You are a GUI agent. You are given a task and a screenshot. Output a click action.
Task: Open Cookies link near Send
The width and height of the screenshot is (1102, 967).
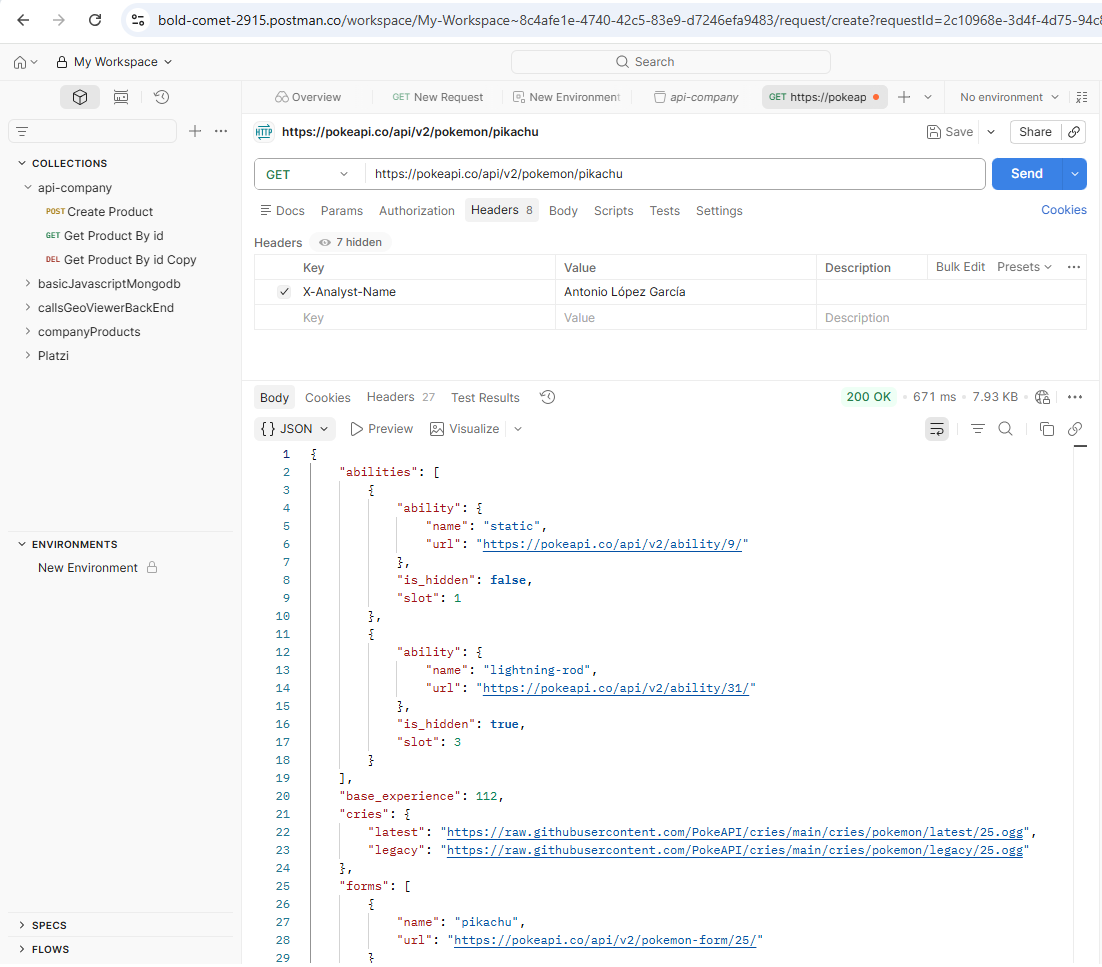pyautogui.click(x=1063, y=209)
